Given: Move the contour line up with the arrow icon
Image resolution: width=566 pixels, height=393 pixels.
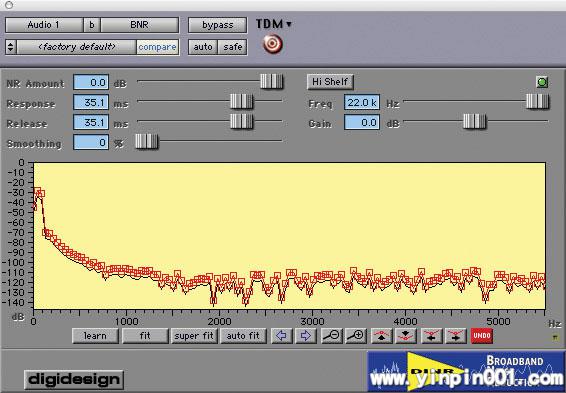Looking at the screenshot, I should click(x=382, y=336).
